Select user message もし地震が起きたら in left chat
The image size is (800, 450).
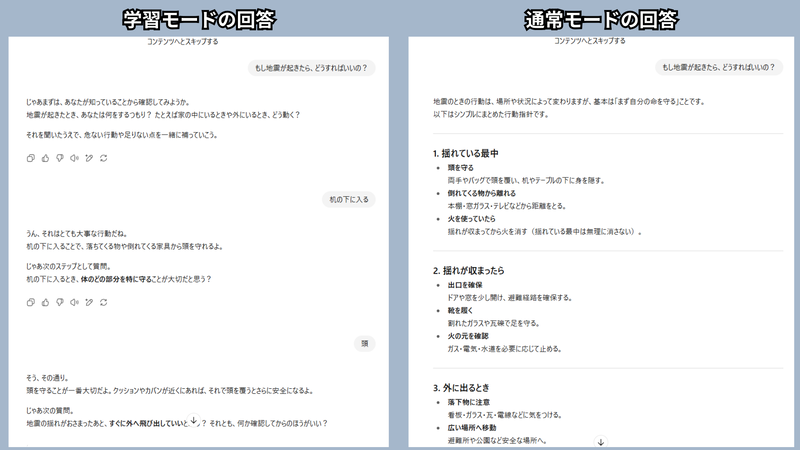pyautogui.click(x=311, y=68)
